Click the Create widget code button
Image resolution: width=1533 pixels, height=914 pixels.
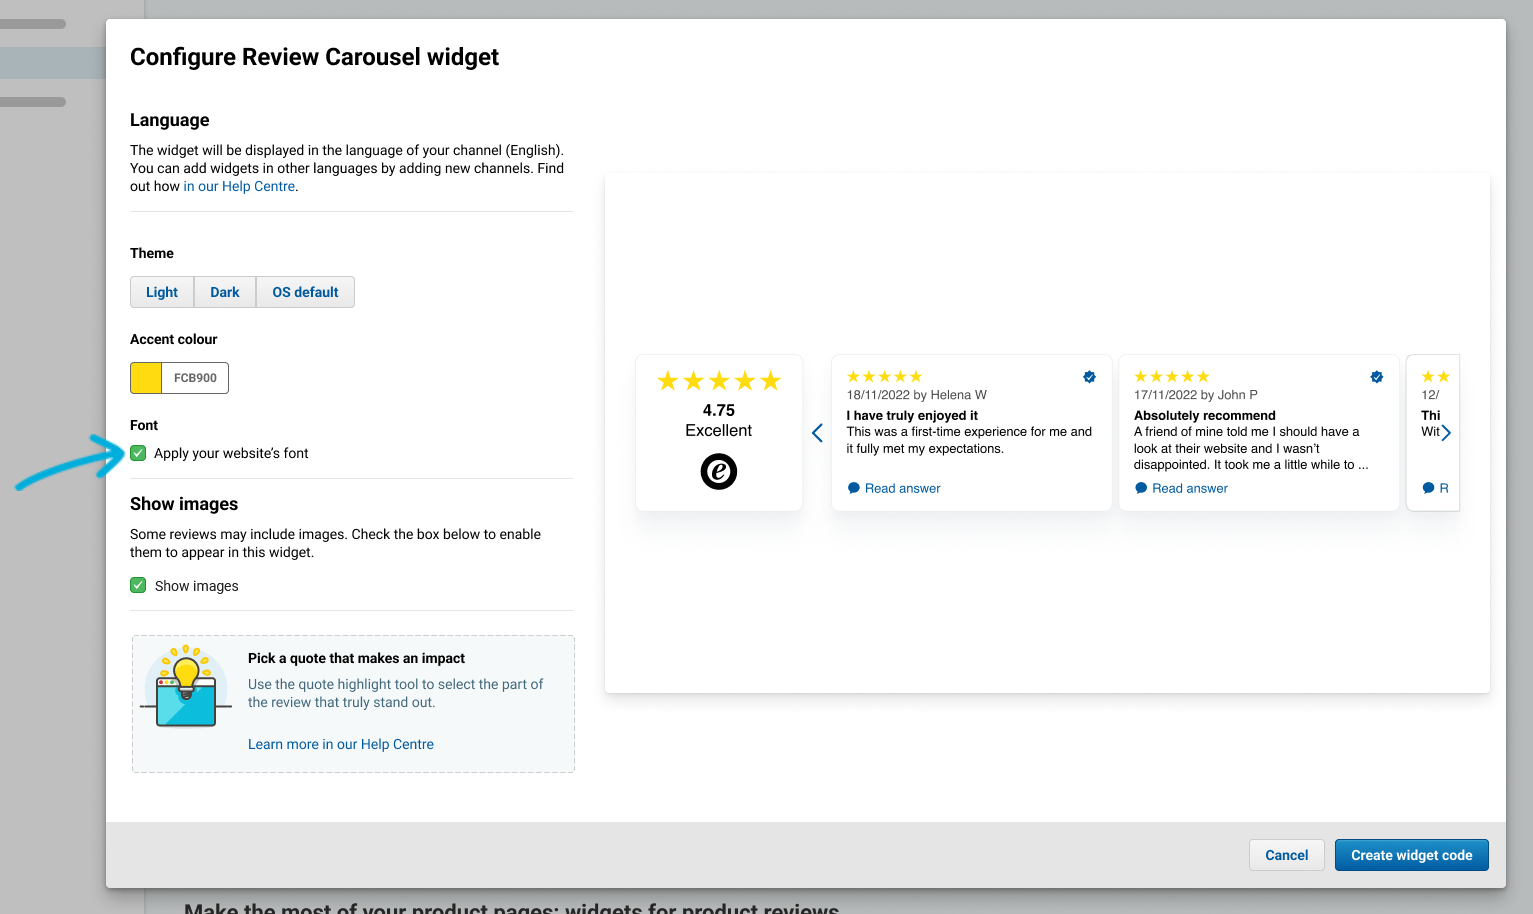[x=1411, y=855]
